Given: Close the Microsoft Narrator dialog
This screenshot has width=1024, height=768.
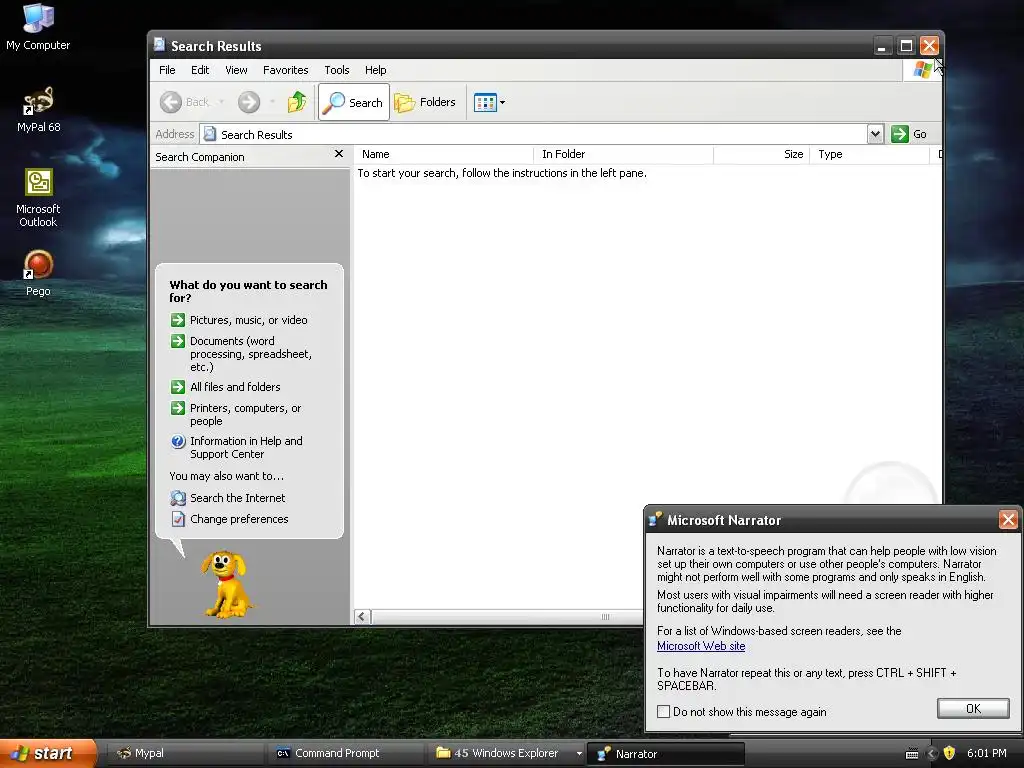Looking at the screenshot, I should pos(1008,520).
